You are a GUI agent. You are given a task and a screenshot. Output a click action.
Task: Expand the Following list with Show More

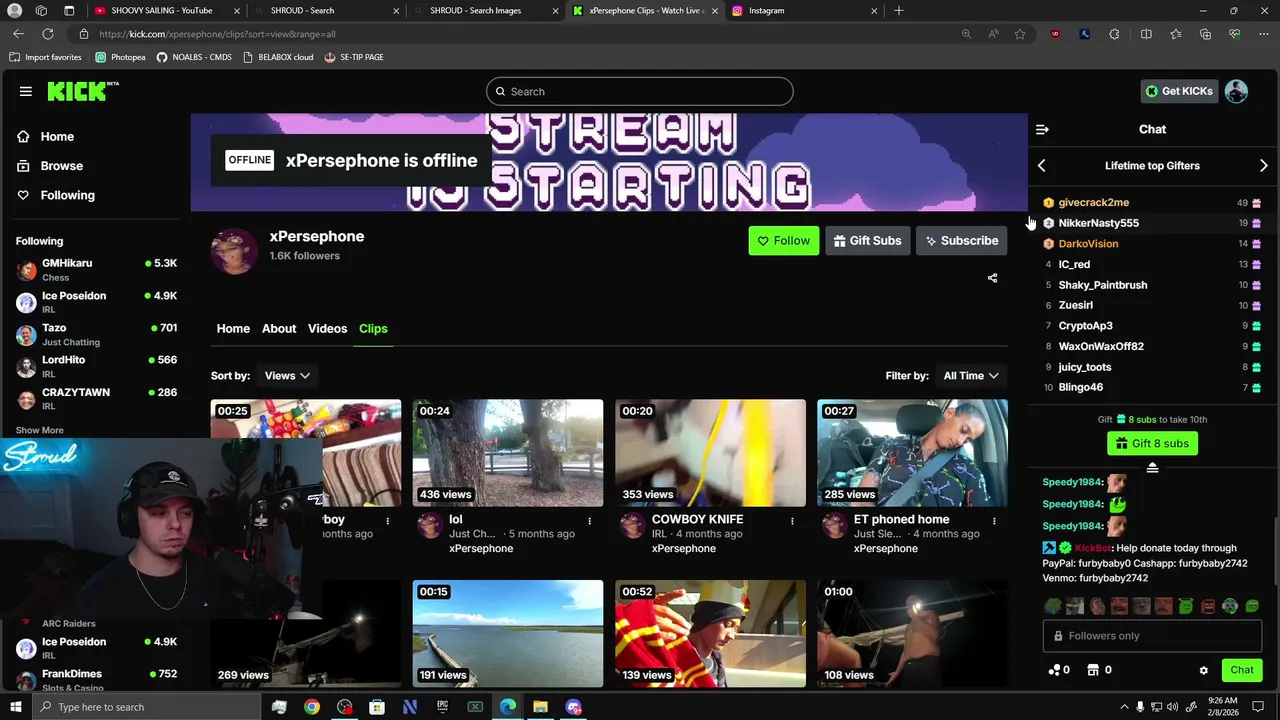[40, 430]
